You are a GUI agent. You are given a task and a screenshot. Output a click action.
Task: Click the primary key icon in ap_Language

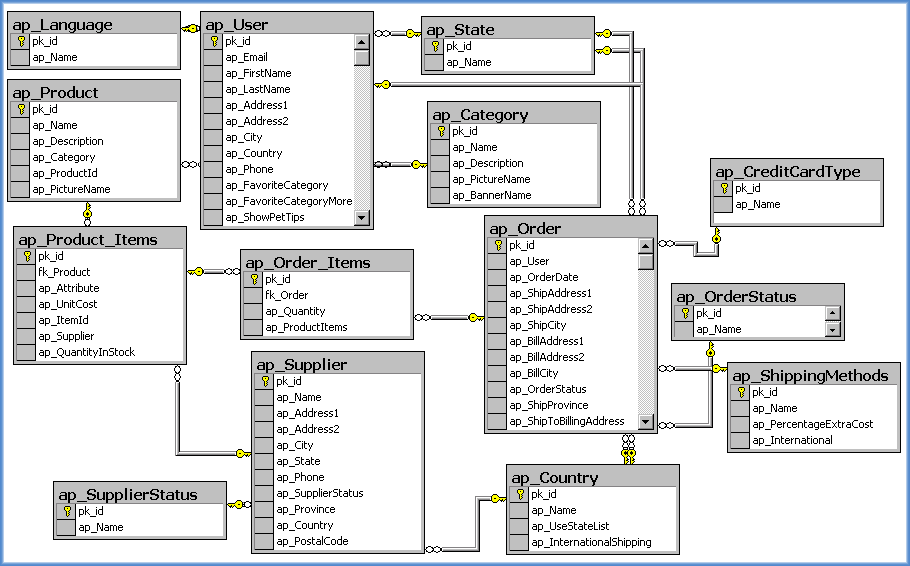click(x=21, y=42)
